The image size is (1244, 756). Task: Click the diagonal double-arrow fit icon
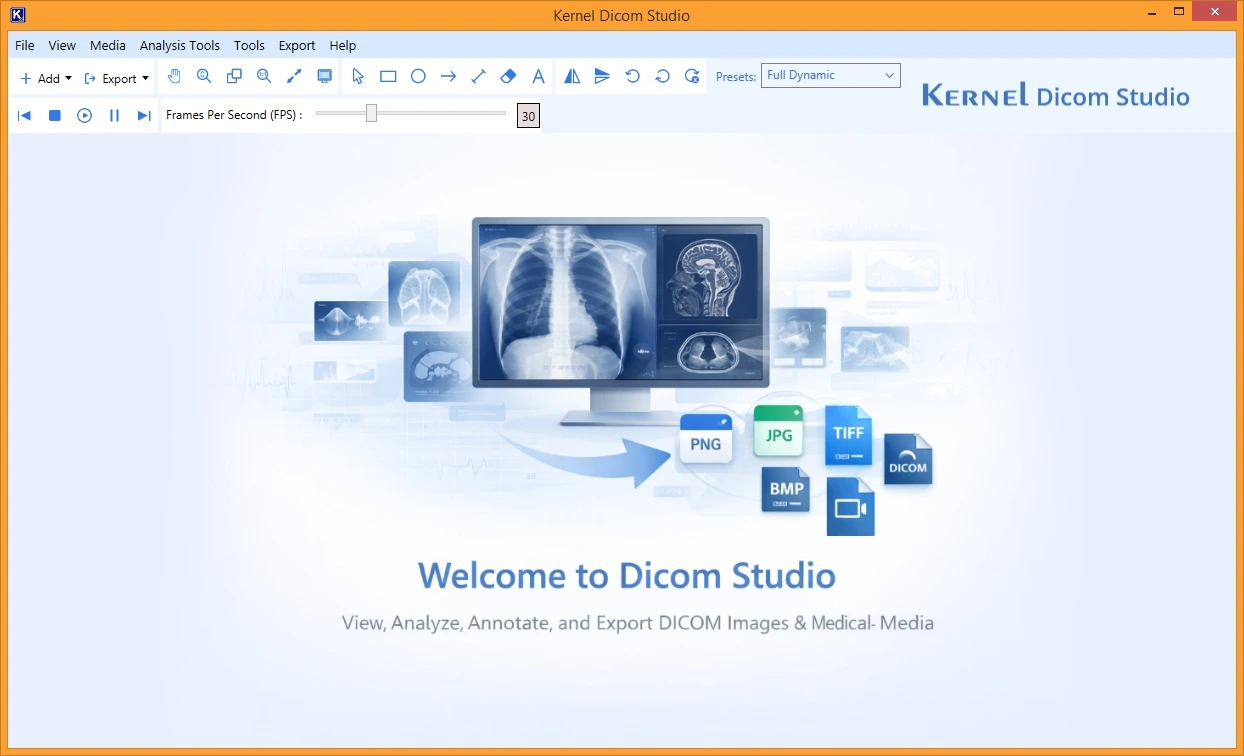(294, 76)
